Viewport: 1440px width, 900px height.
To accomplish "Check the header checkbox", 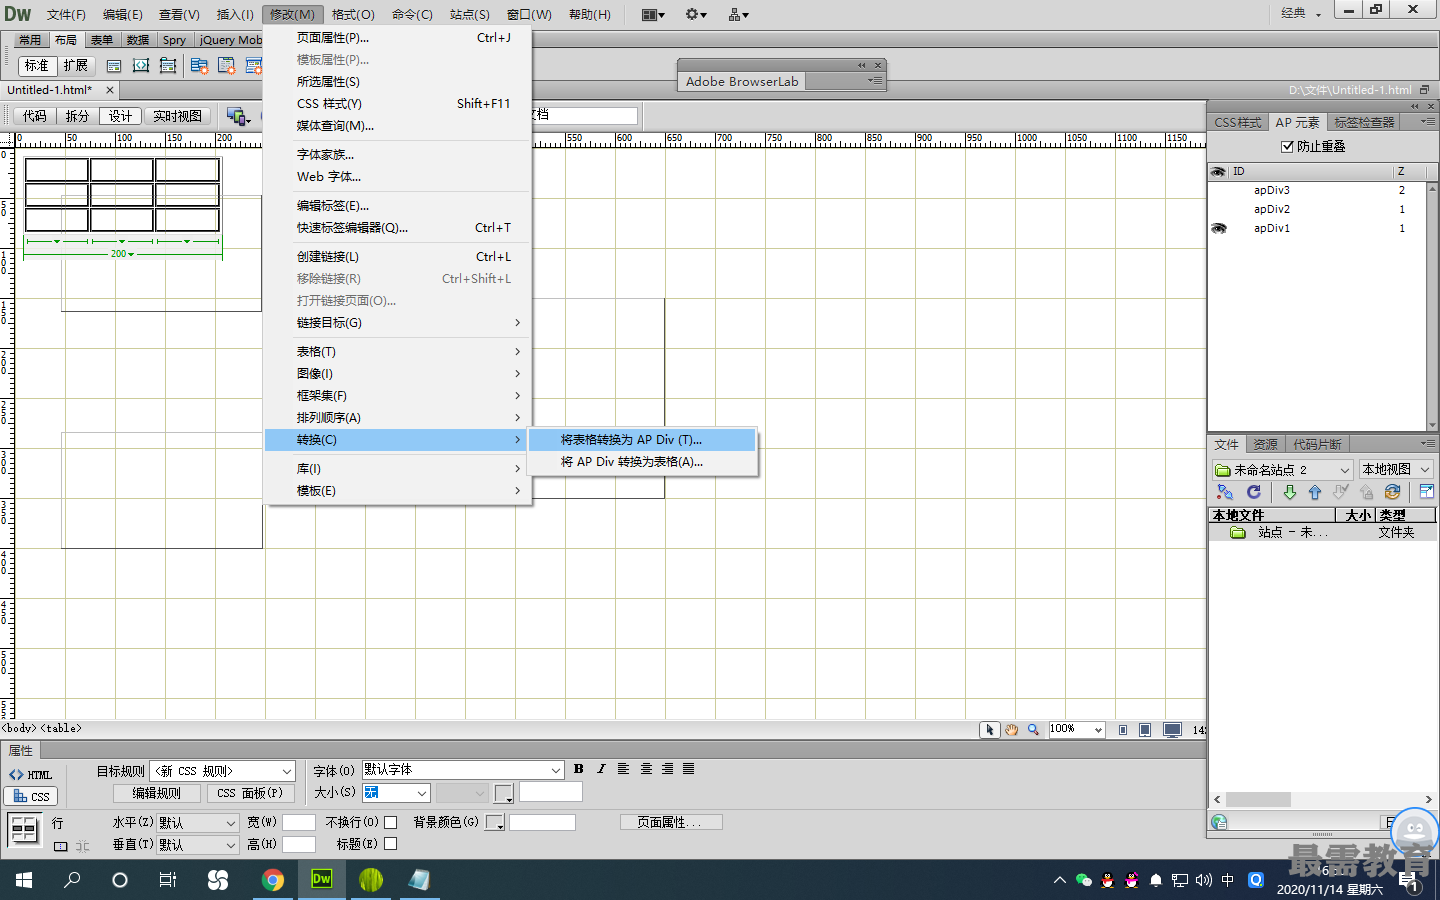I will [391, 844].
